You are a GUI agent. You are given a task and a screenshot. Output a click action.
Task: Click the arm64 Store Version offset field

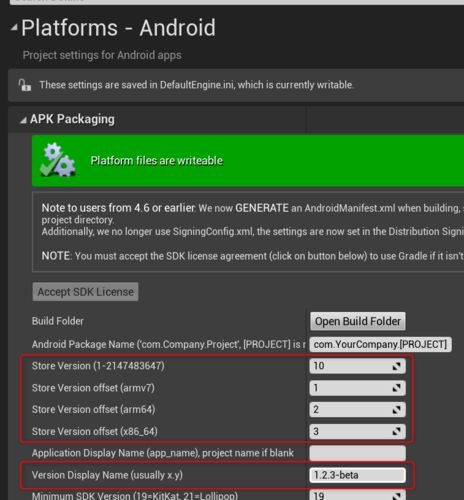(x=357, y=410)
